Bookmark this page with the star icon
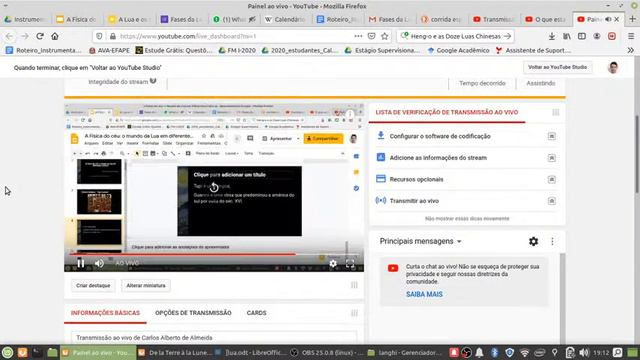 pyautogui.click(x=384, y=36)
